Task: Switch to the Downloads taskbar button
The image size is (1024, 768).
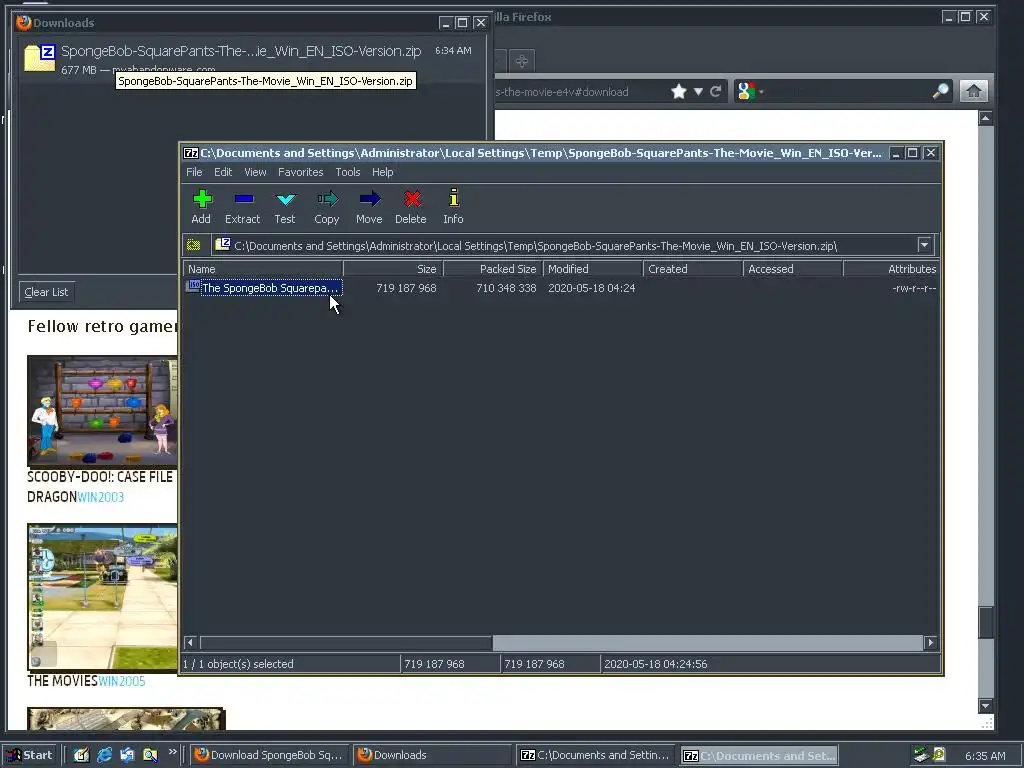Action: coord(432,755)
